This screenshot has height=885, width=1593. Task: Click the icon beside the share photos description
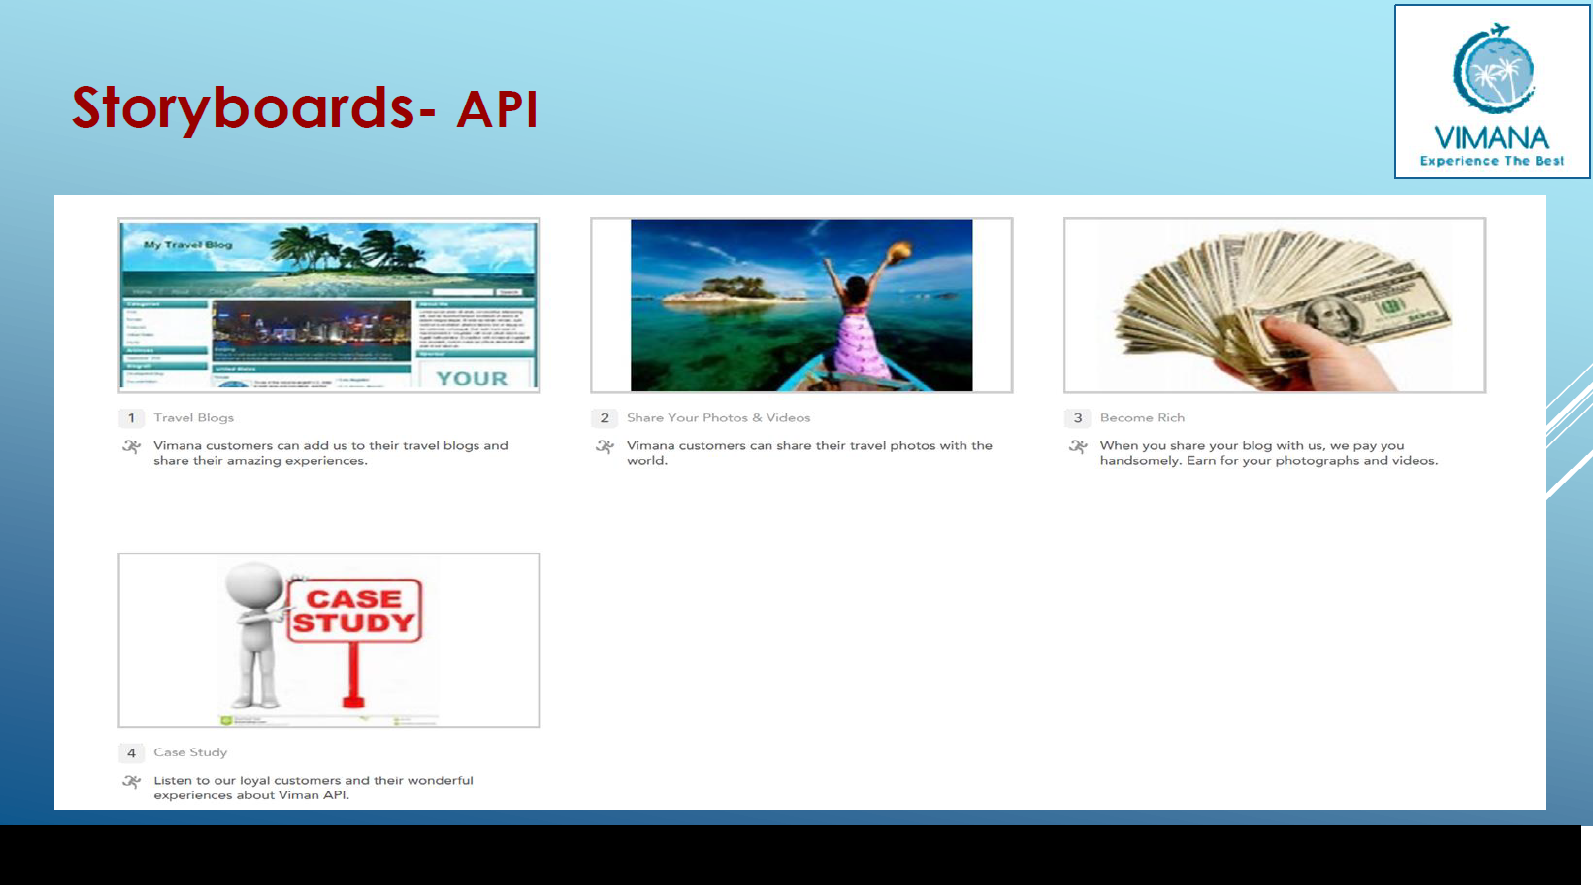click(605, 447)
